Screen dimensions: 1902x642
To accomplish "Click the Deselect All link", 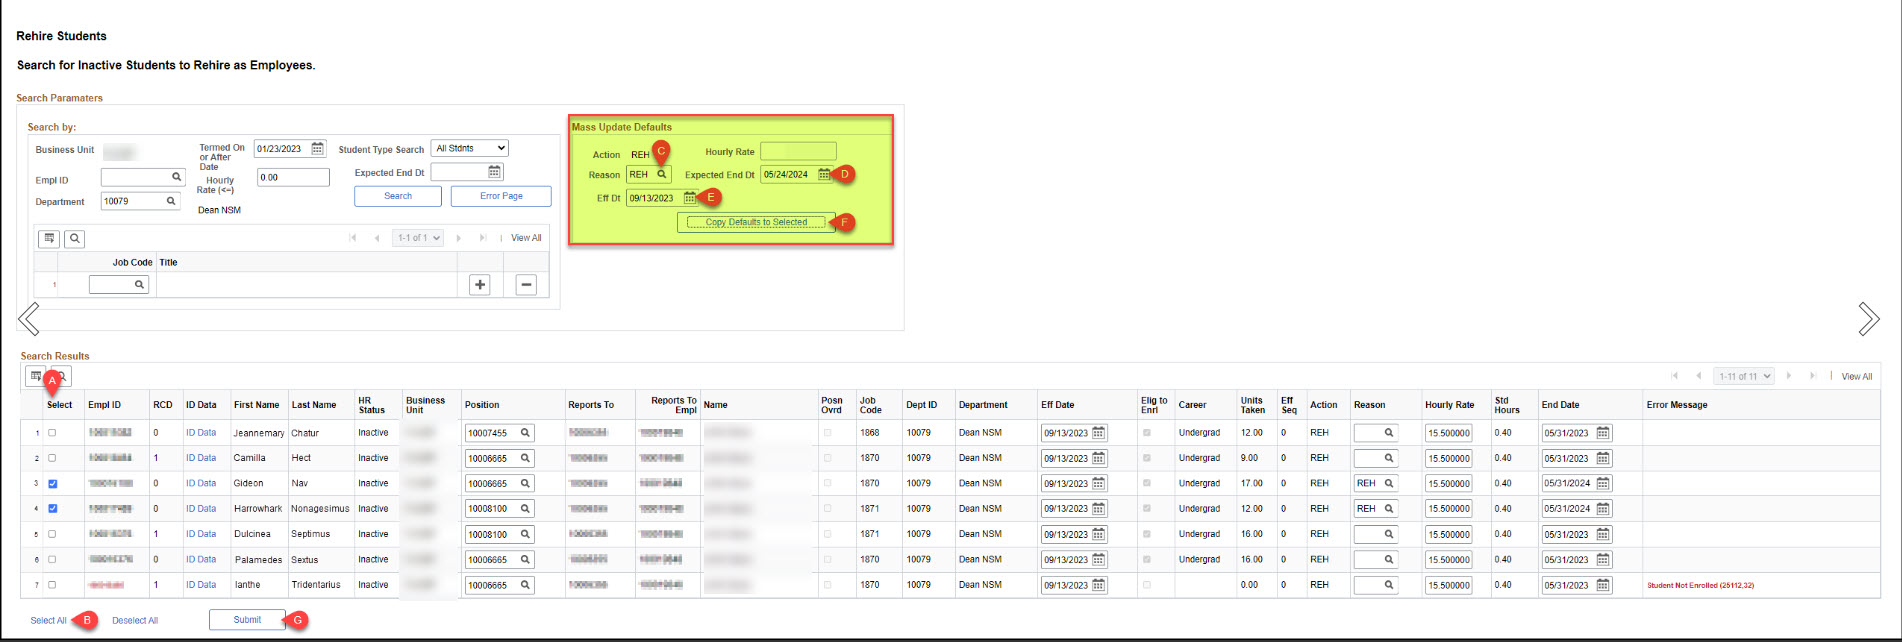I will 135,621.
